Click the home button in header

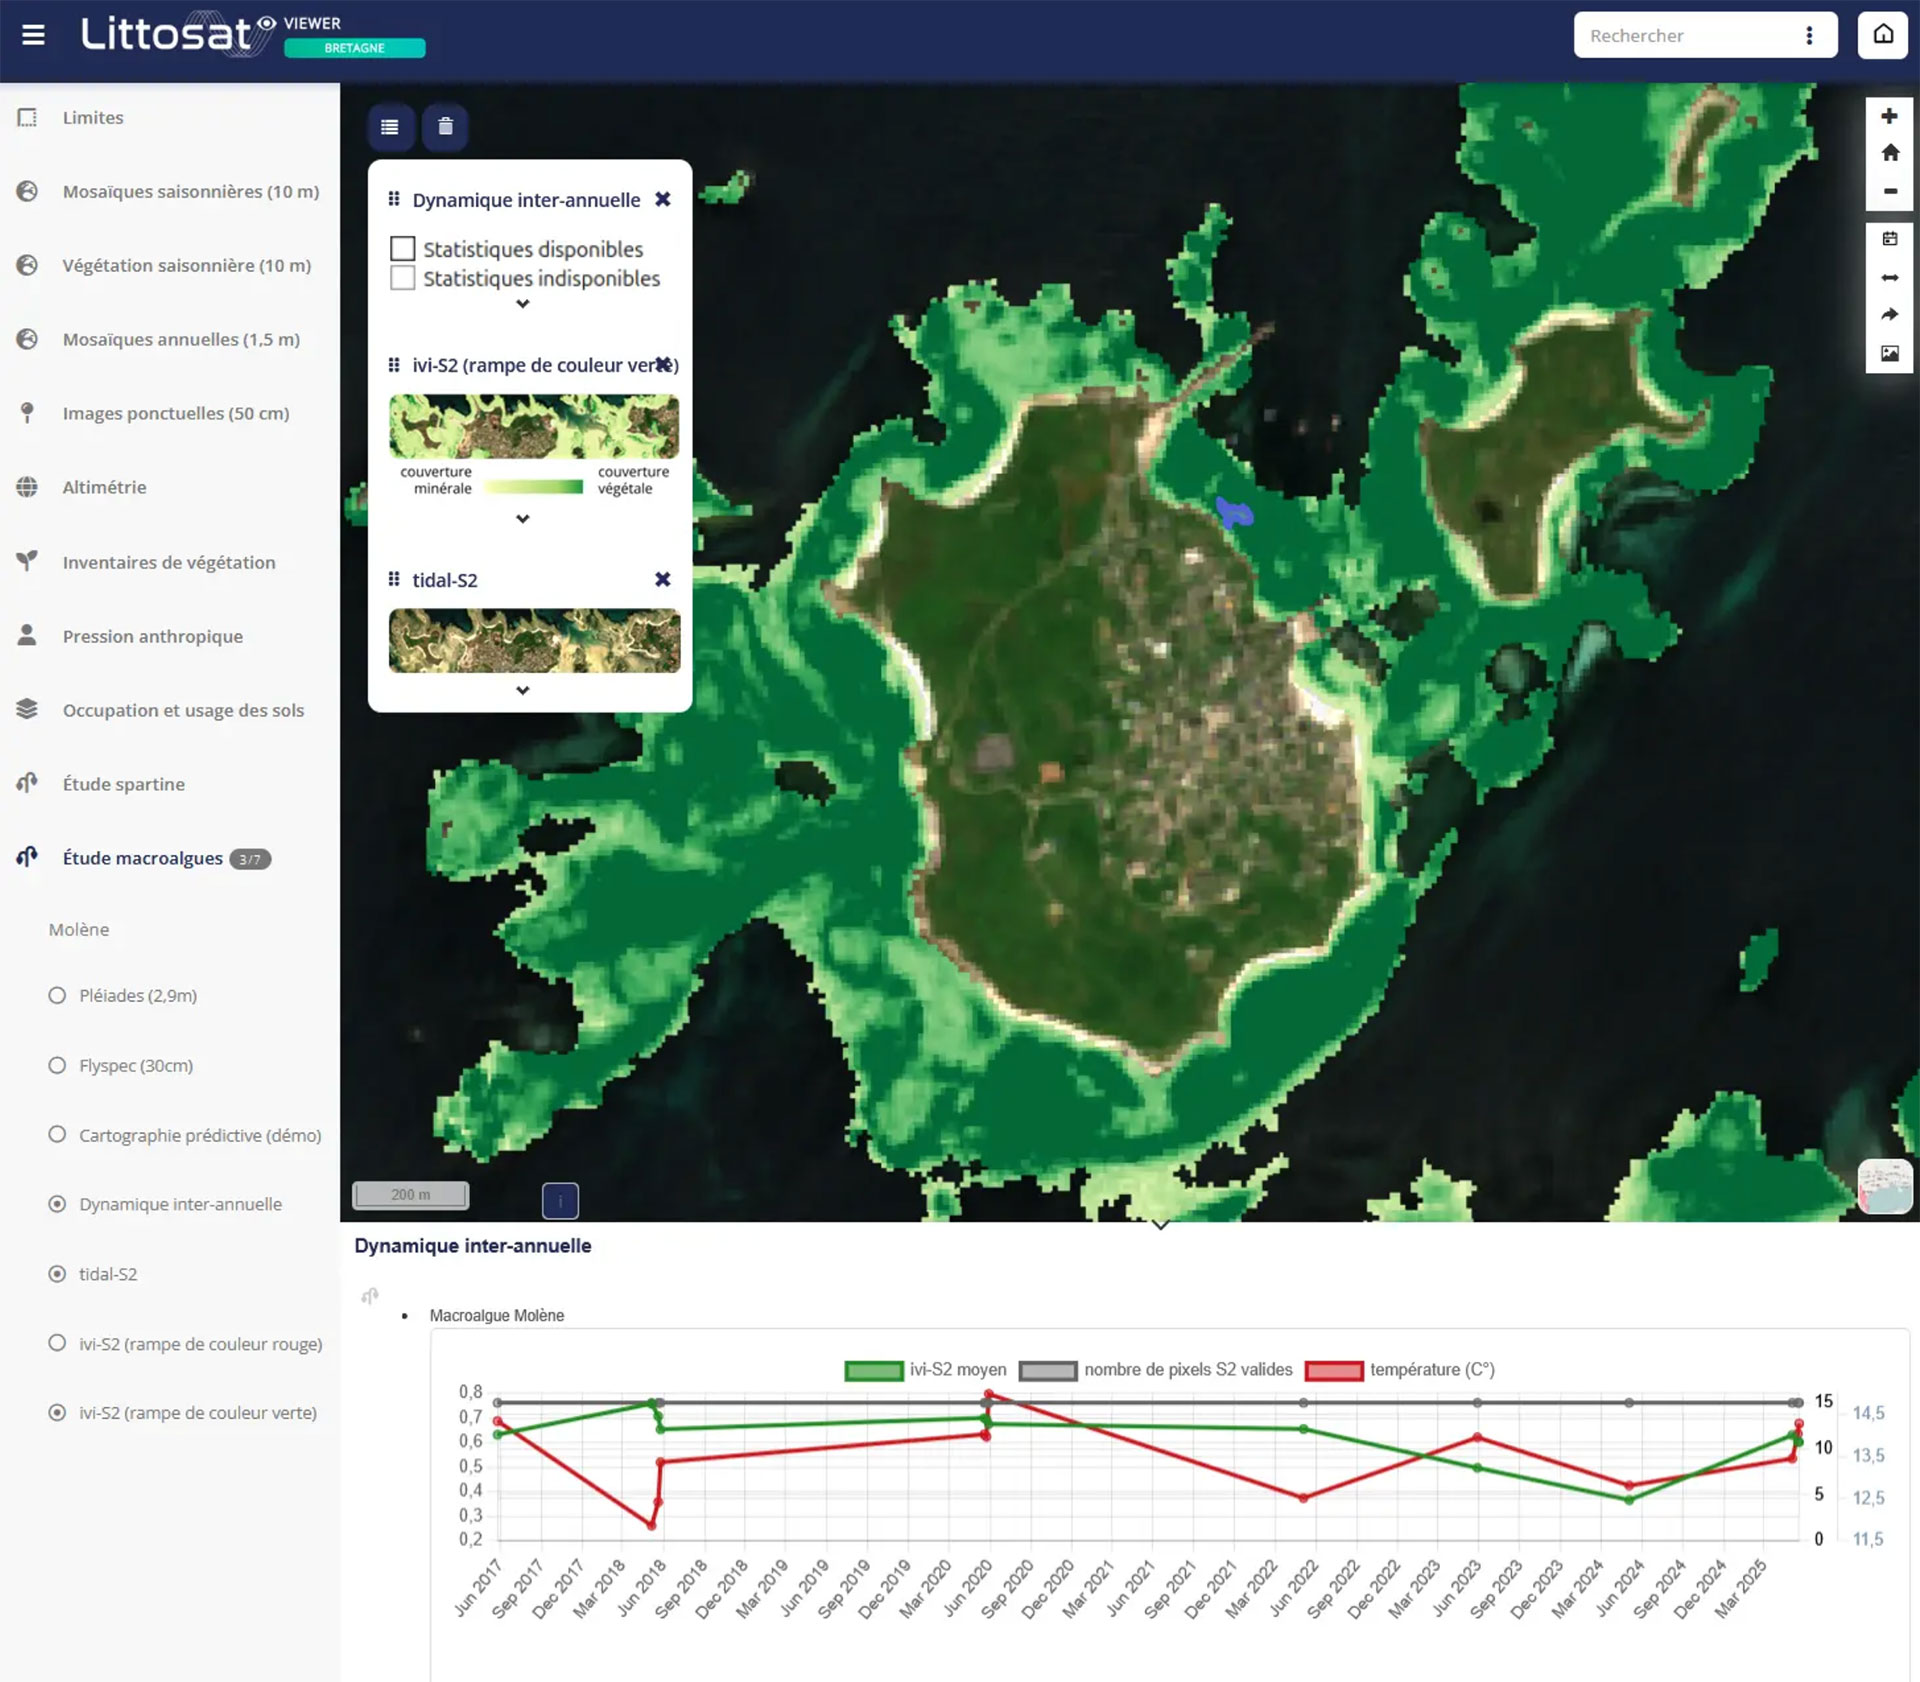(1882, 35)
